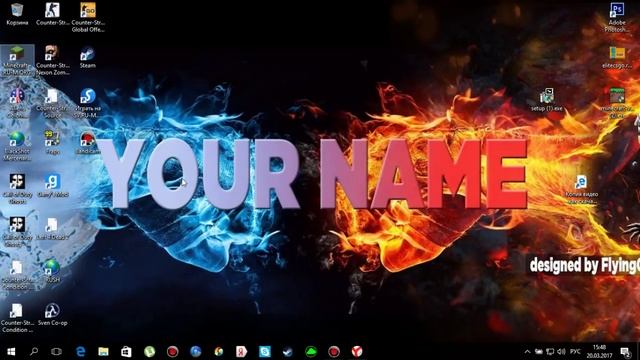This screenshot has width=640, height=360.
Task: Launch the Bandicam desktop shortcut
Action: (x=88, y=143)
